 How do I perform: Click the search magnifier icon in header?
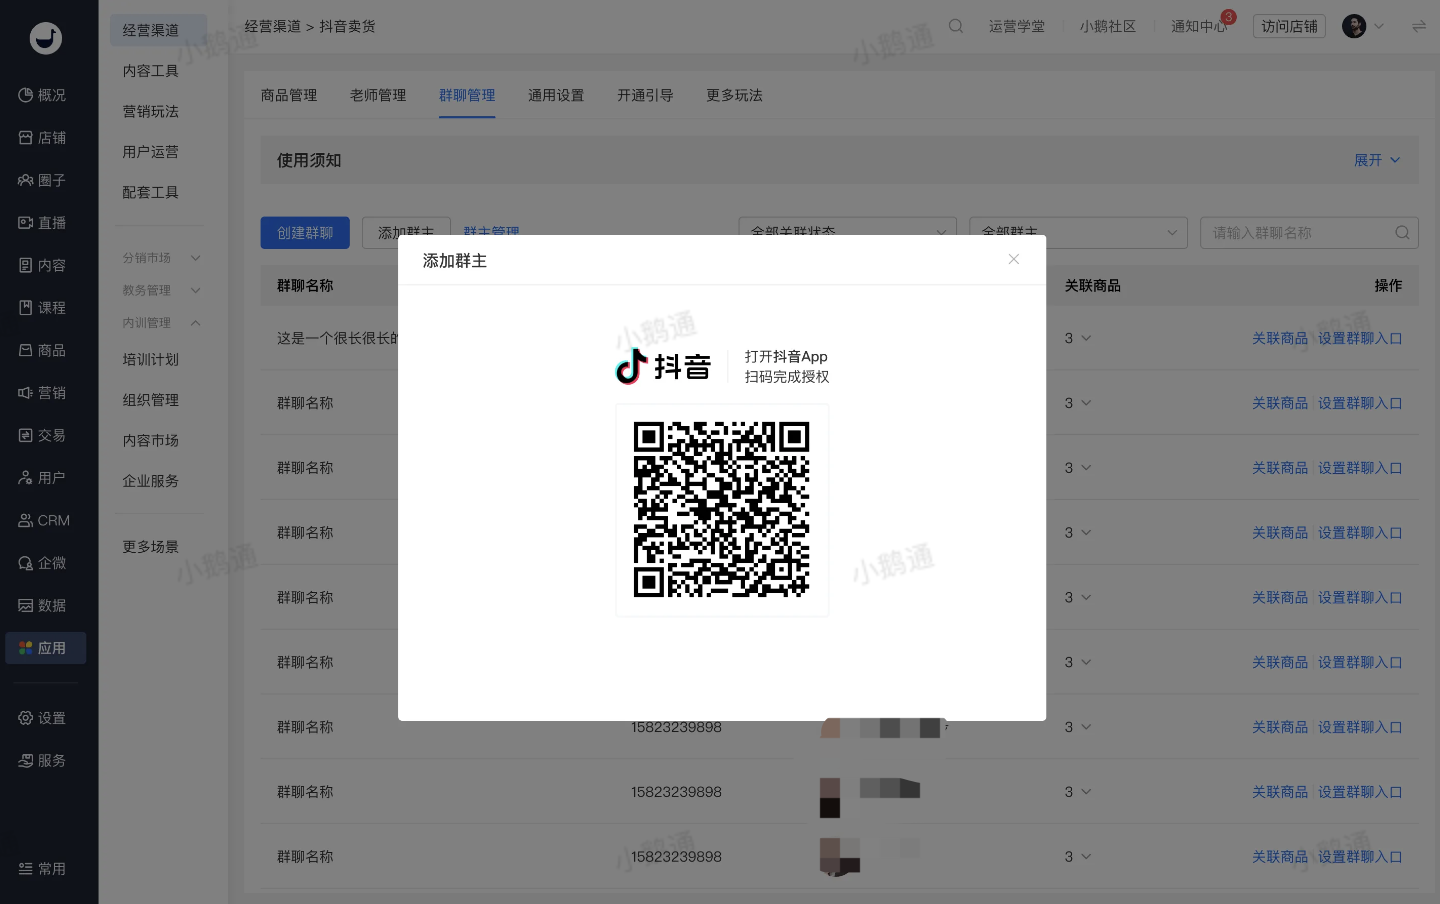[x=956, y=26]
